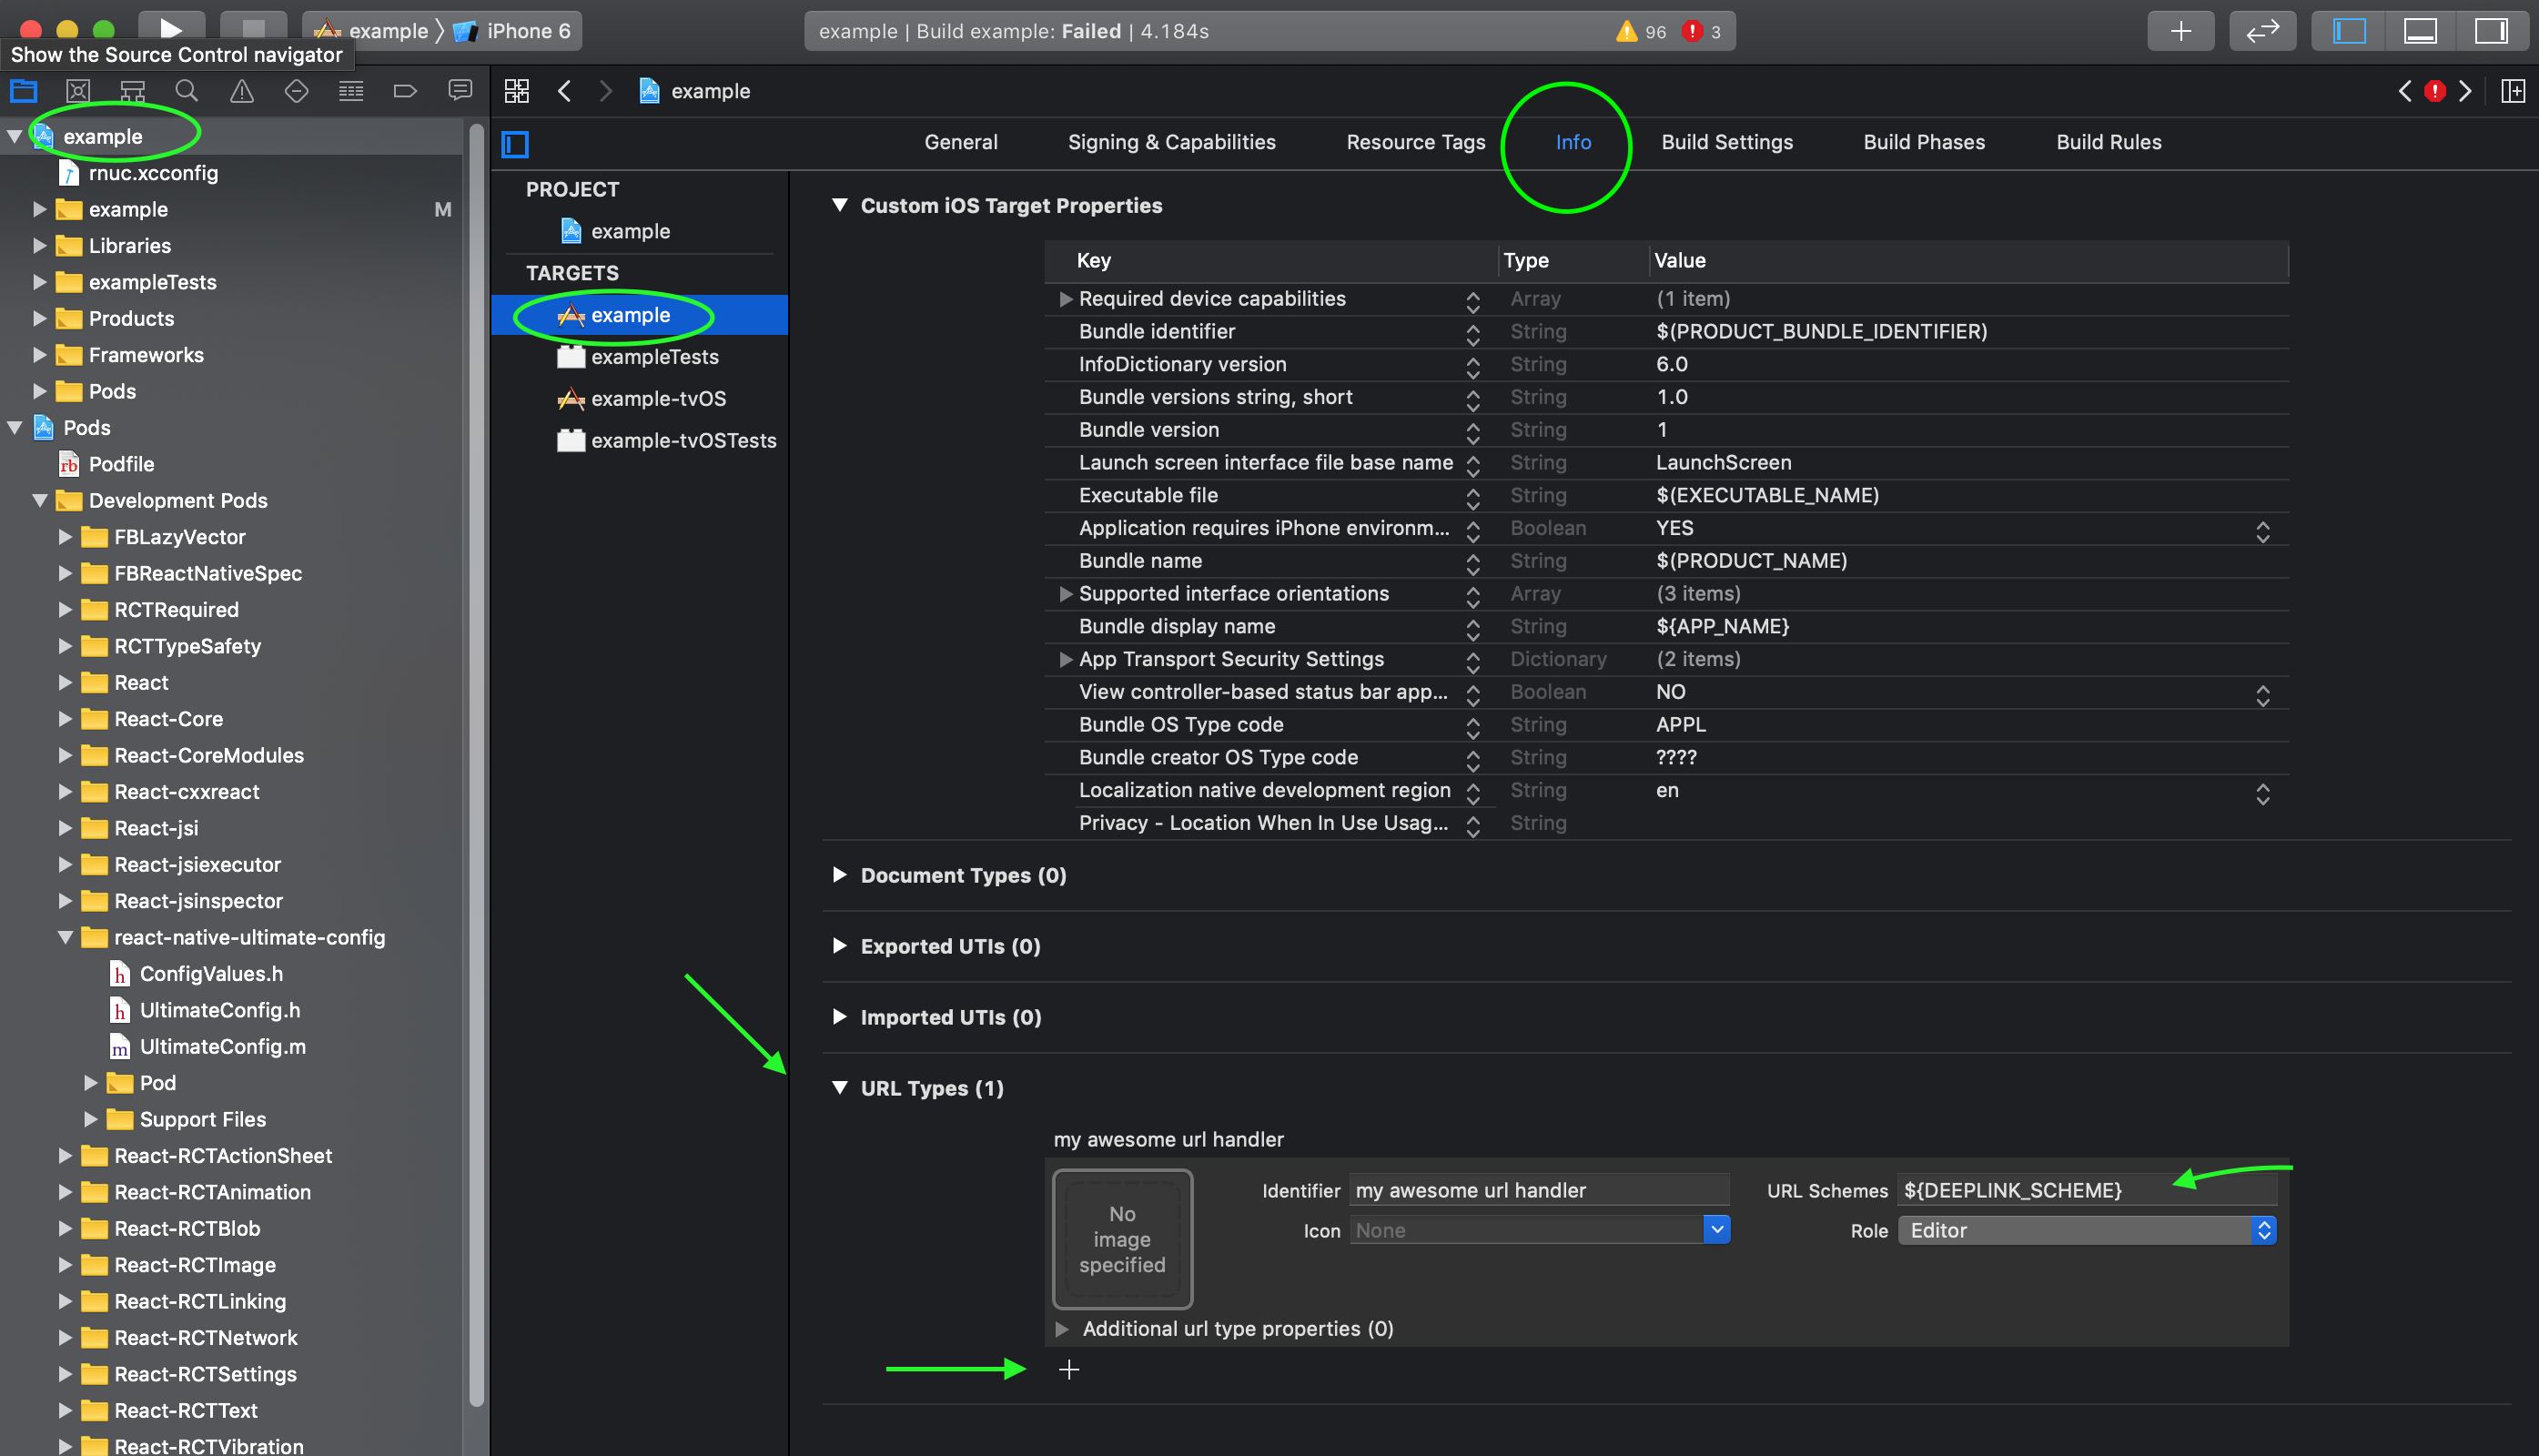Expand the Exported UTIs section
Viewport: 2539px width, 1456px height.
pyautogui.click(x=840, y=946)
